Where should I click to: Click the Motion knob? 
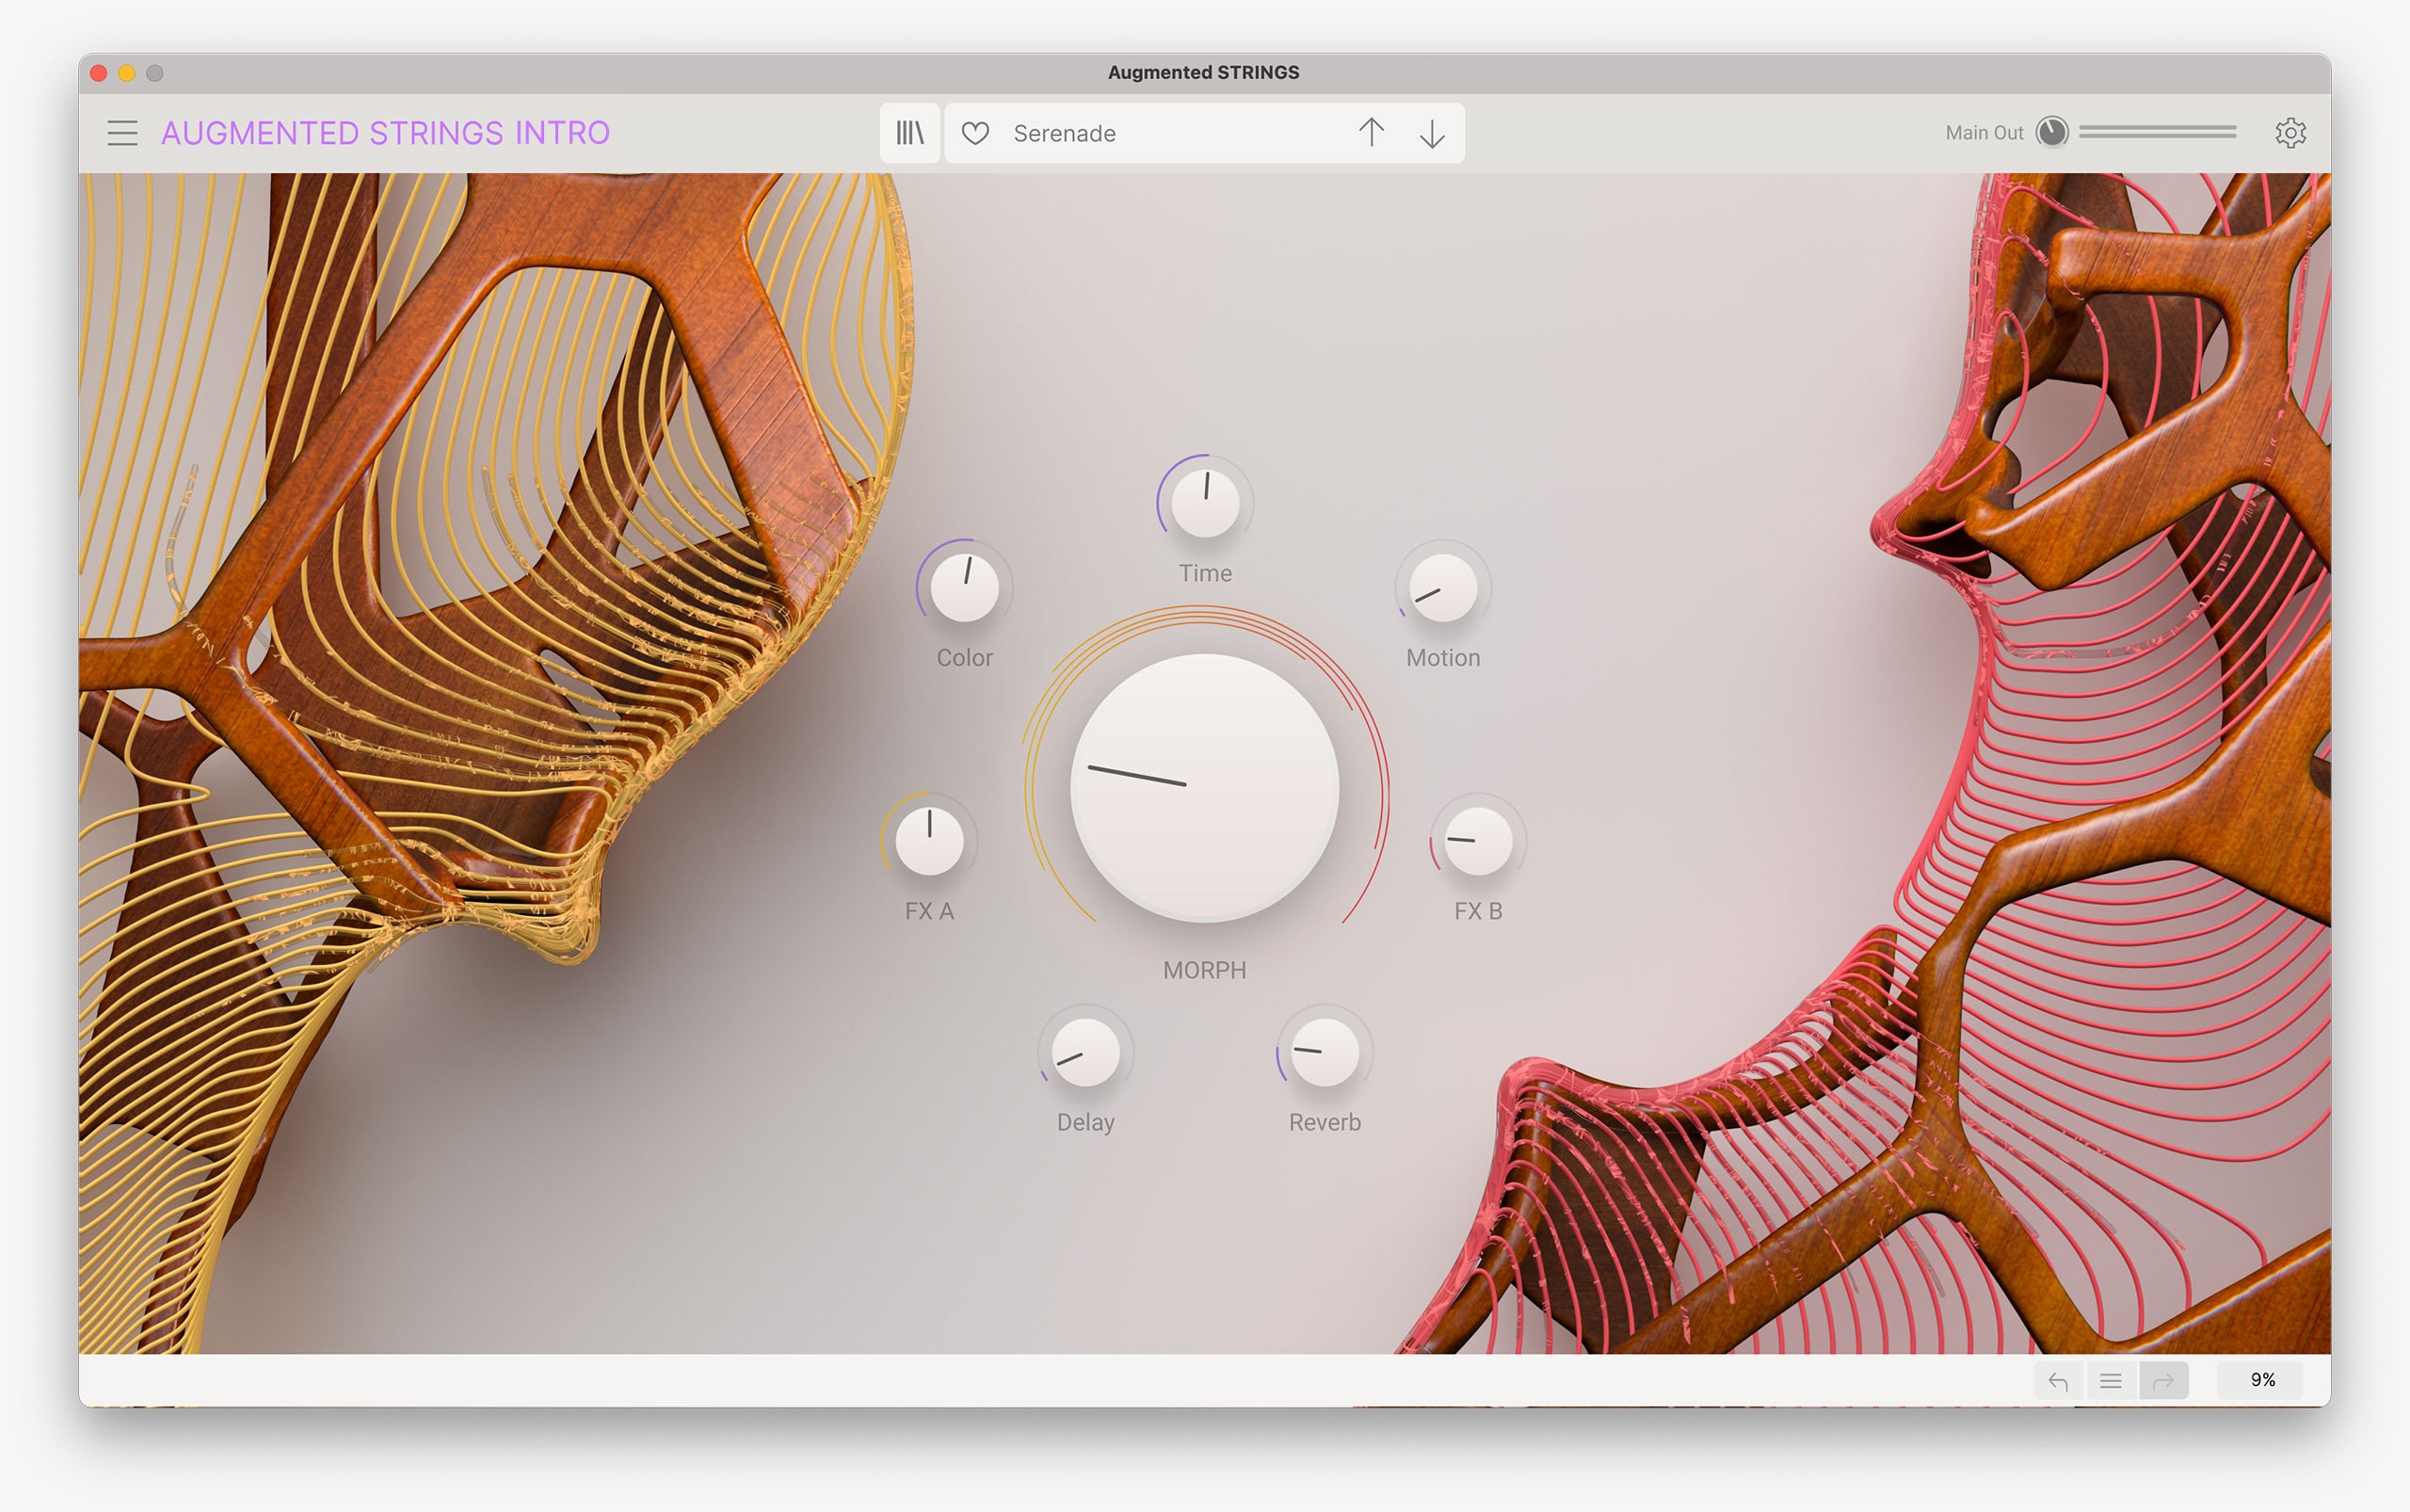click(x=1441, y=588)
